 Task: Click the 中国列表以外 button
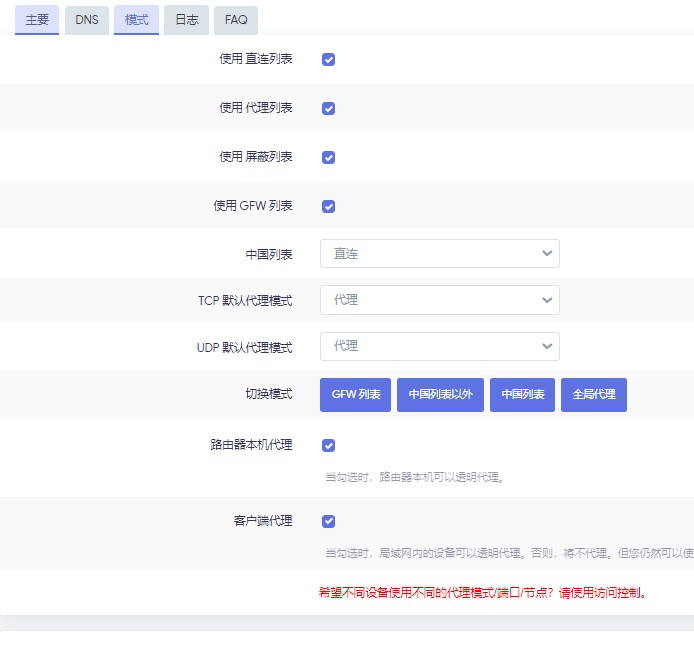click(x=440, y=395)
